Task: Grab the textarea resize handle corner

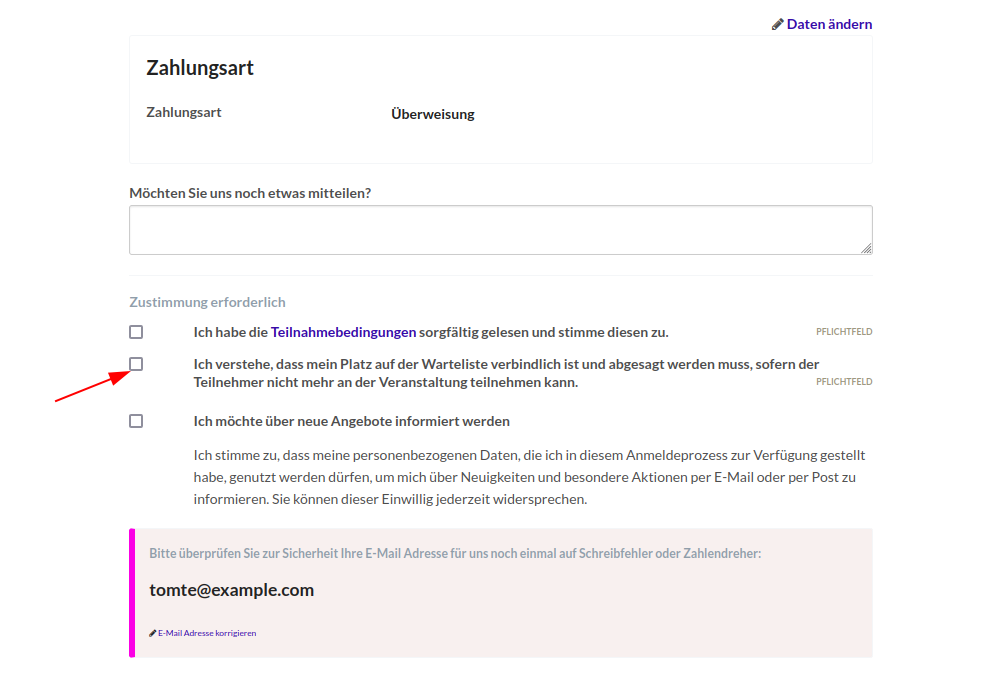Action: (866, 249)
